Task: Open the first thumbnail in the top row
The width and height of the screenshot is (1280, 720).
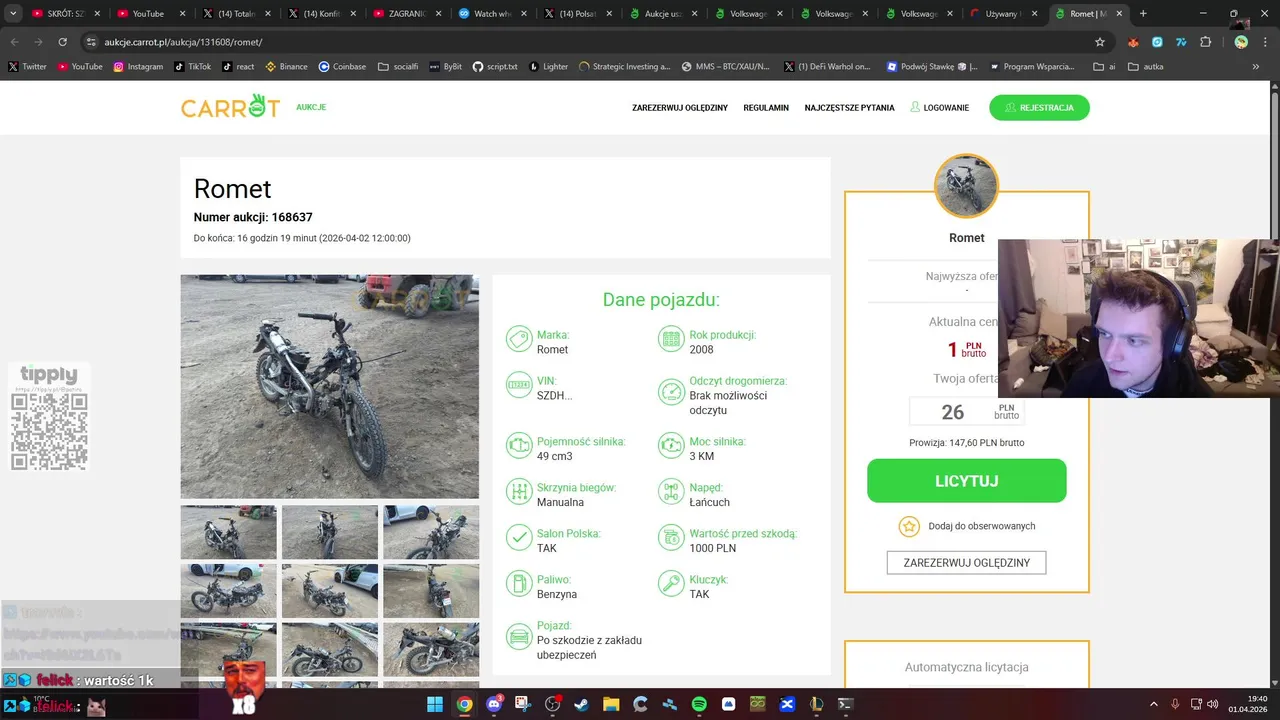Action: pyautogui.click(x=228, y=532)
